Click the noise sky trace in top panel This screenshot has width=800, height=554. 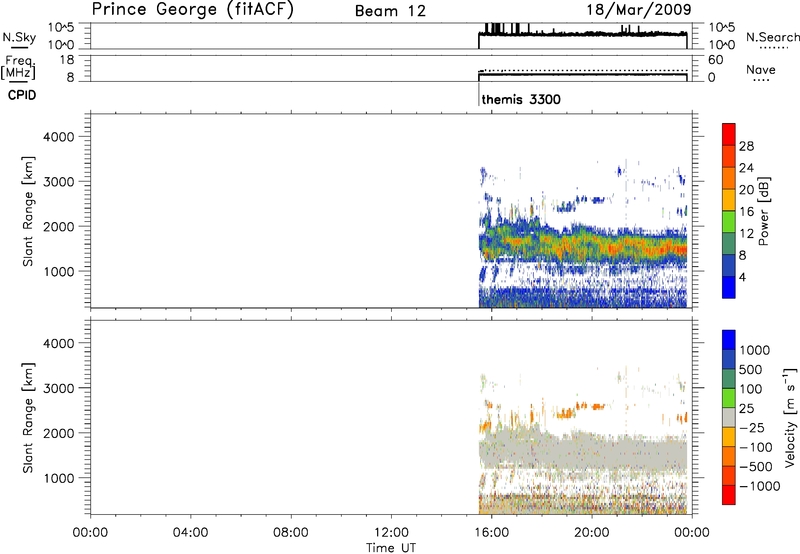click(583, 34)
